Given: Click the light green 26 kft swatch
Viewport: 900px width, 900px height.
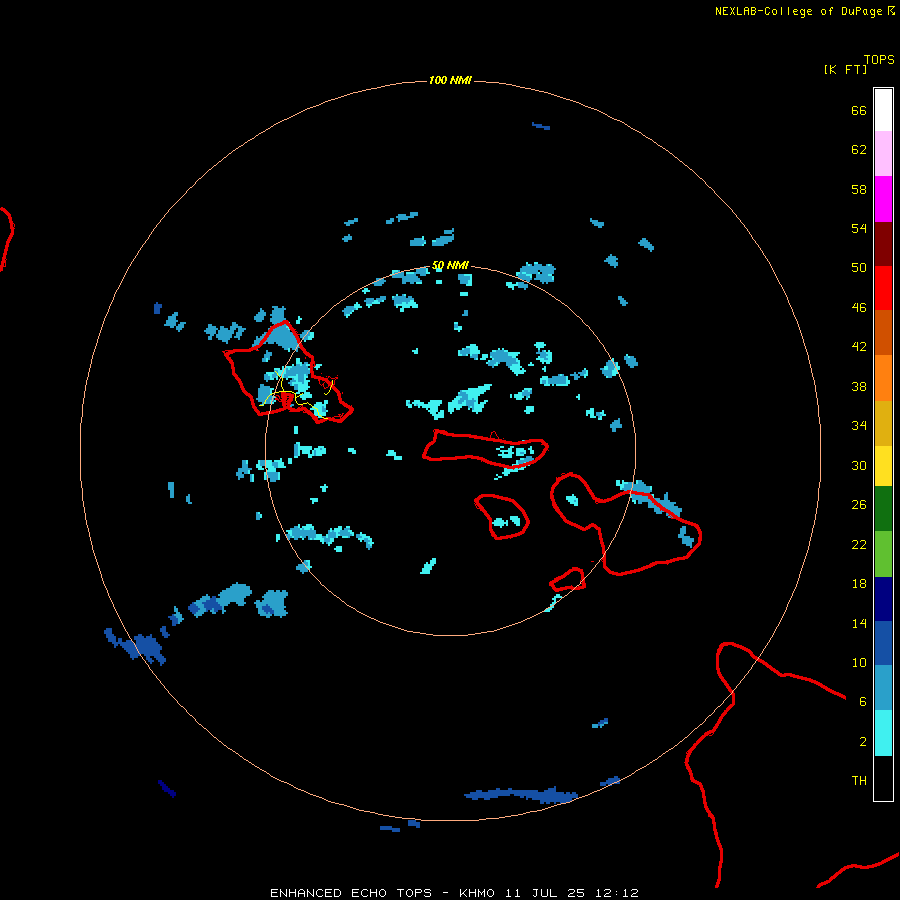Looking at the screenshot, I should point(883,554).
